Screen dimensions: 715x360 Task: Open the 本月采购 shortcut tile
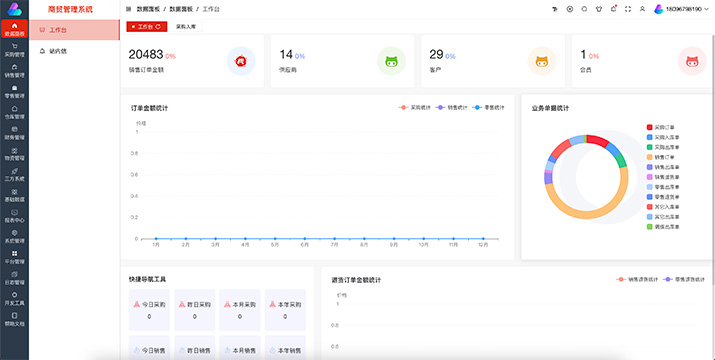(x=240, y=310)
